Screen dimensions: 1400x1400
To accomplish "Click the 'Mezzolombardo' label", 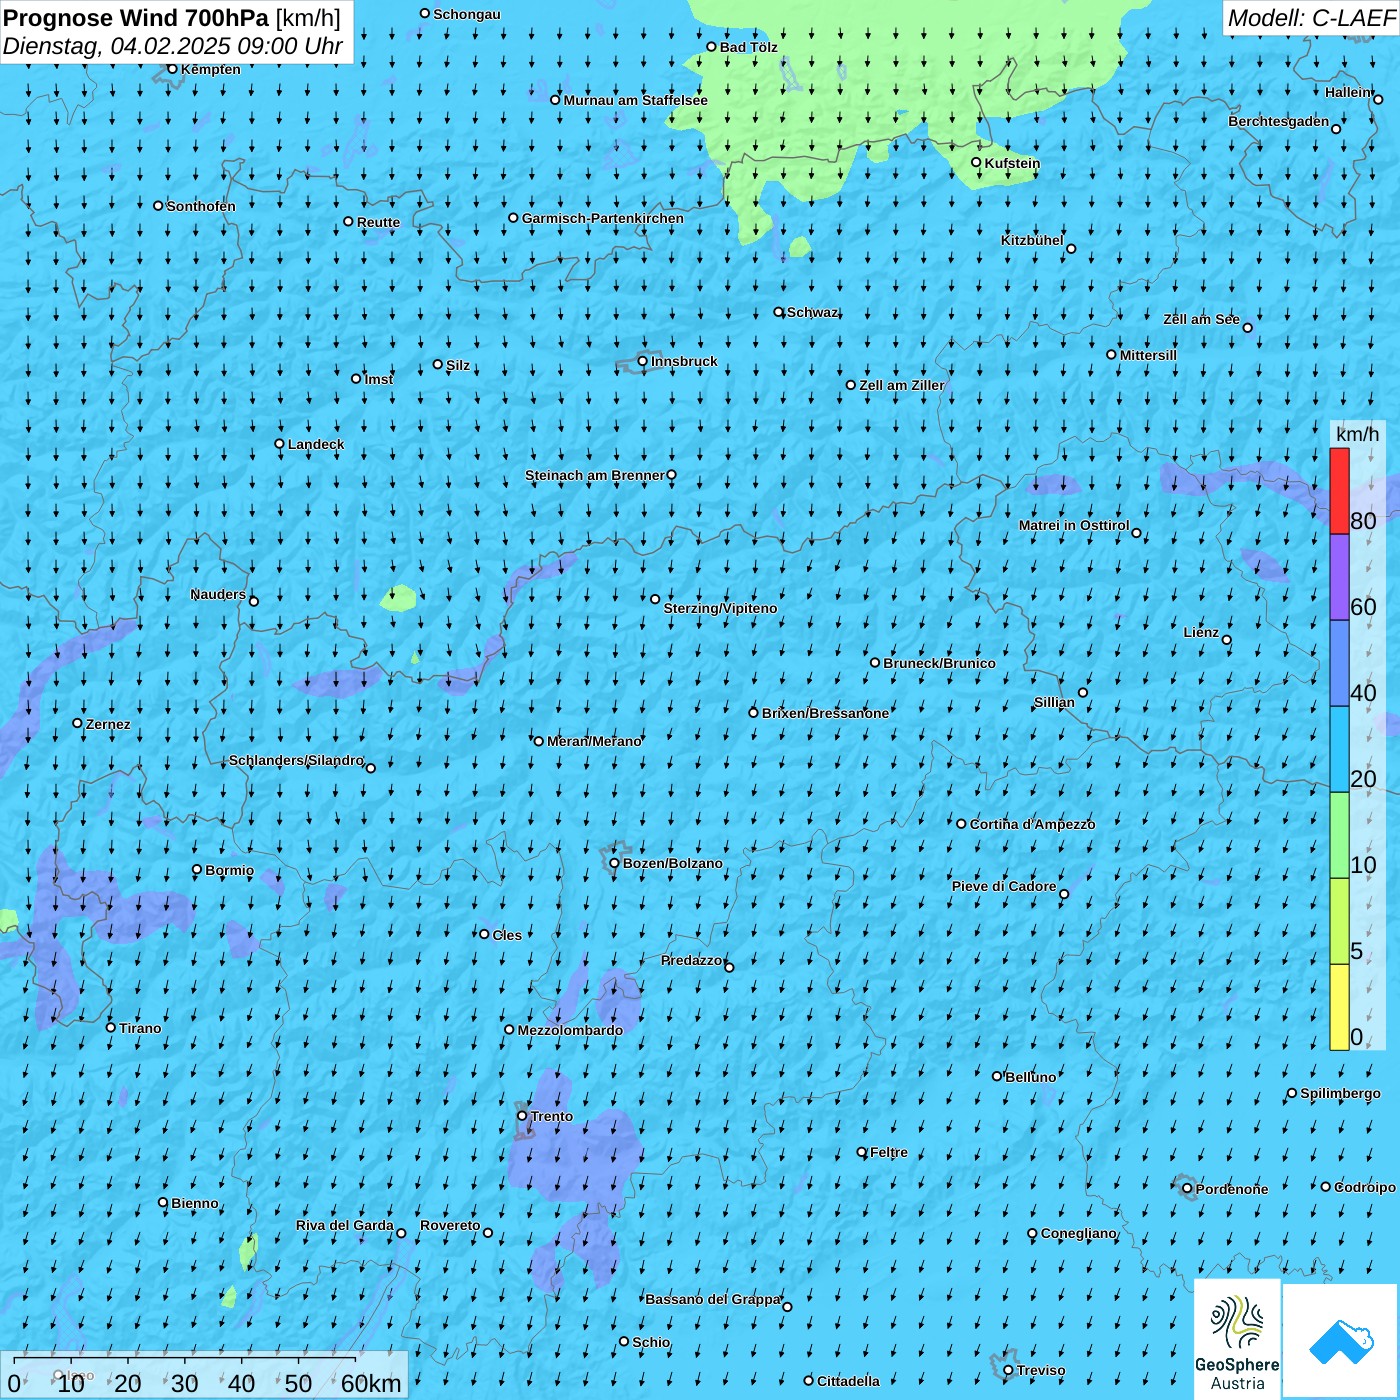I will click(x=570, y=1030).
